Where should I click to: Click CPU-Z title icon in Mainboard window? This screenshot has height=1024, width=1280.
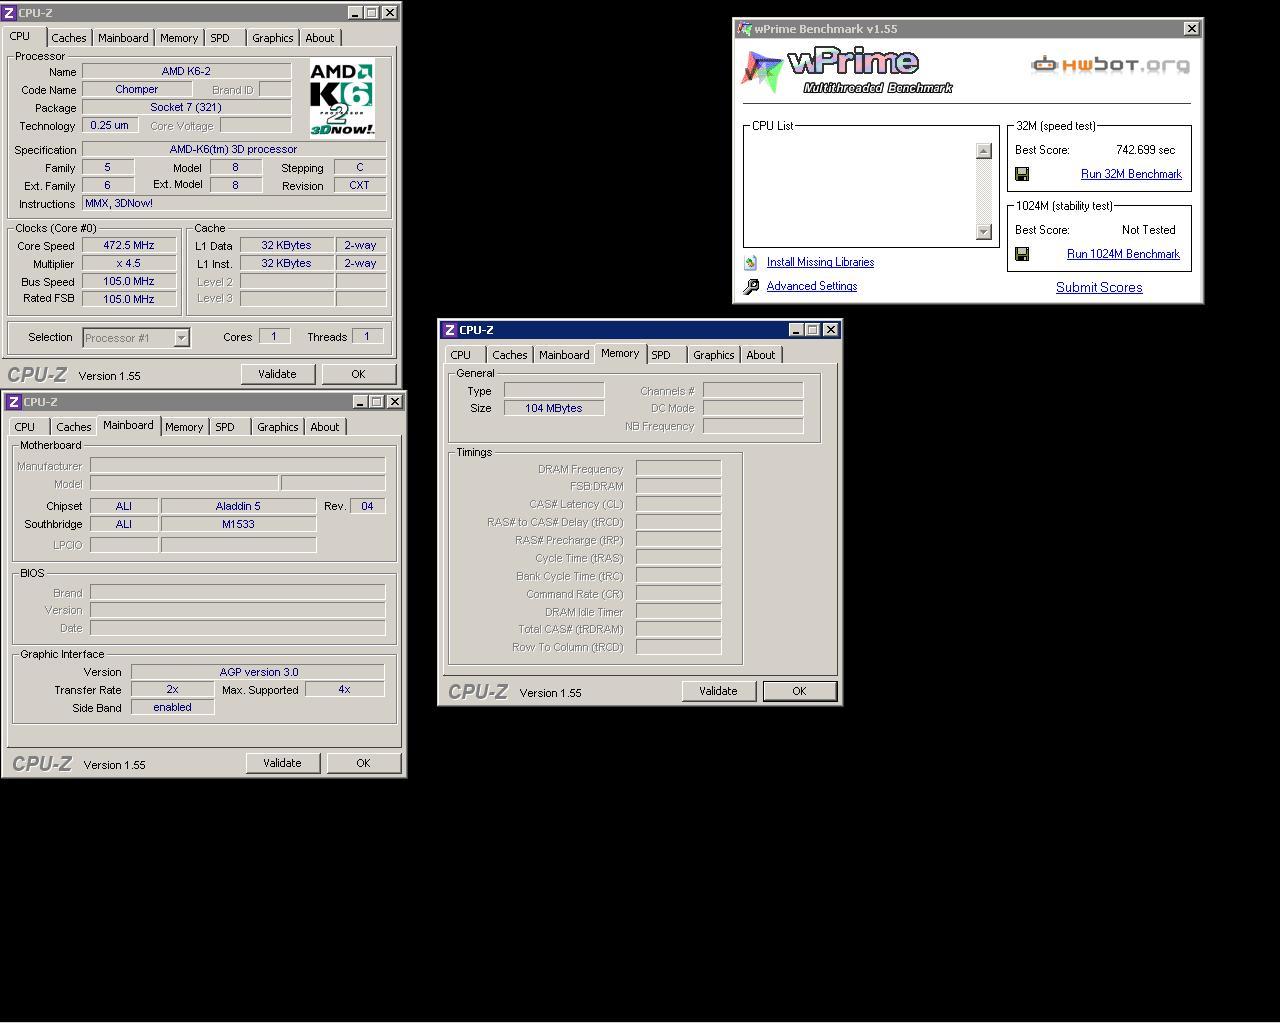coord(14,402)
